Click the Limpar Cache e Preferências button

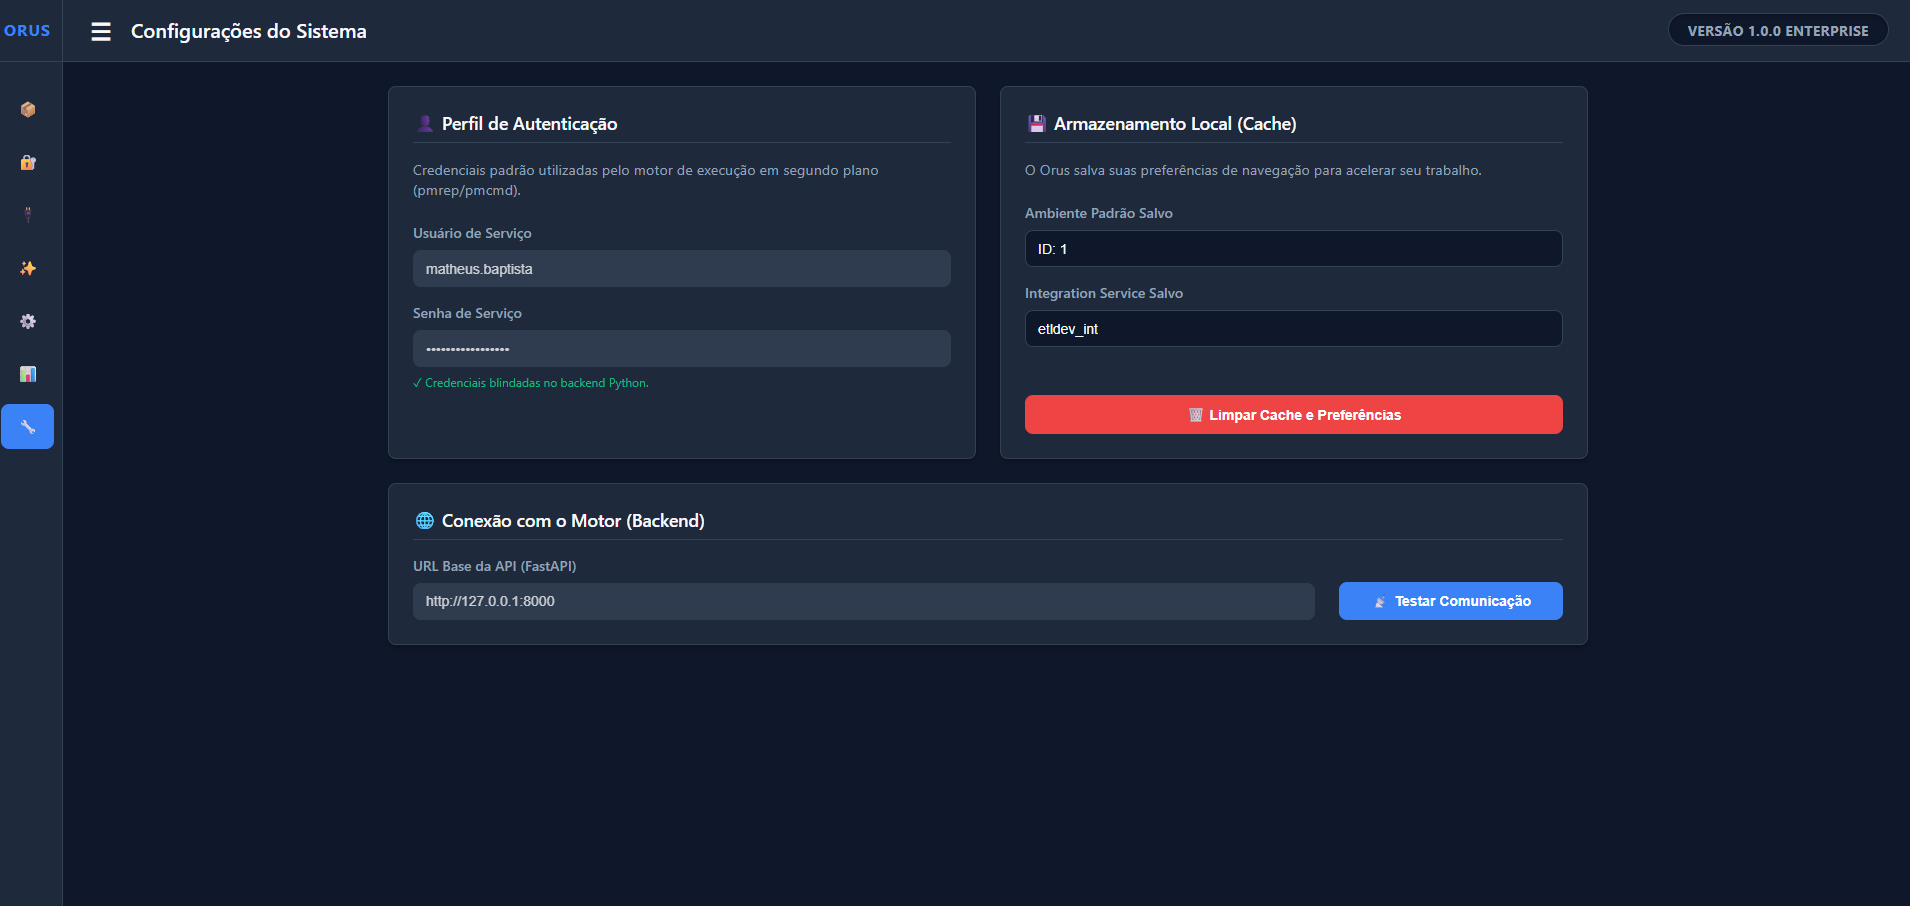pyautogui.click(x=1293, y=415)
